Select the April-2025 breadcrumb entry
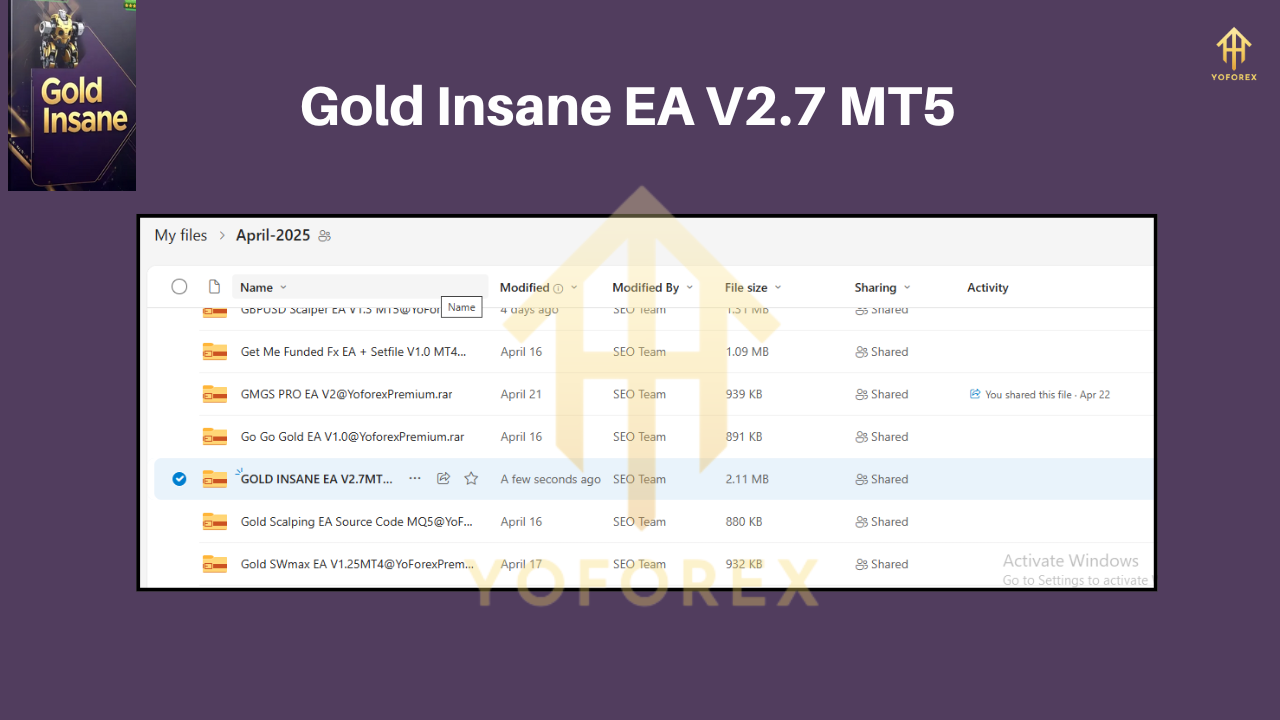 click(272, 235)
